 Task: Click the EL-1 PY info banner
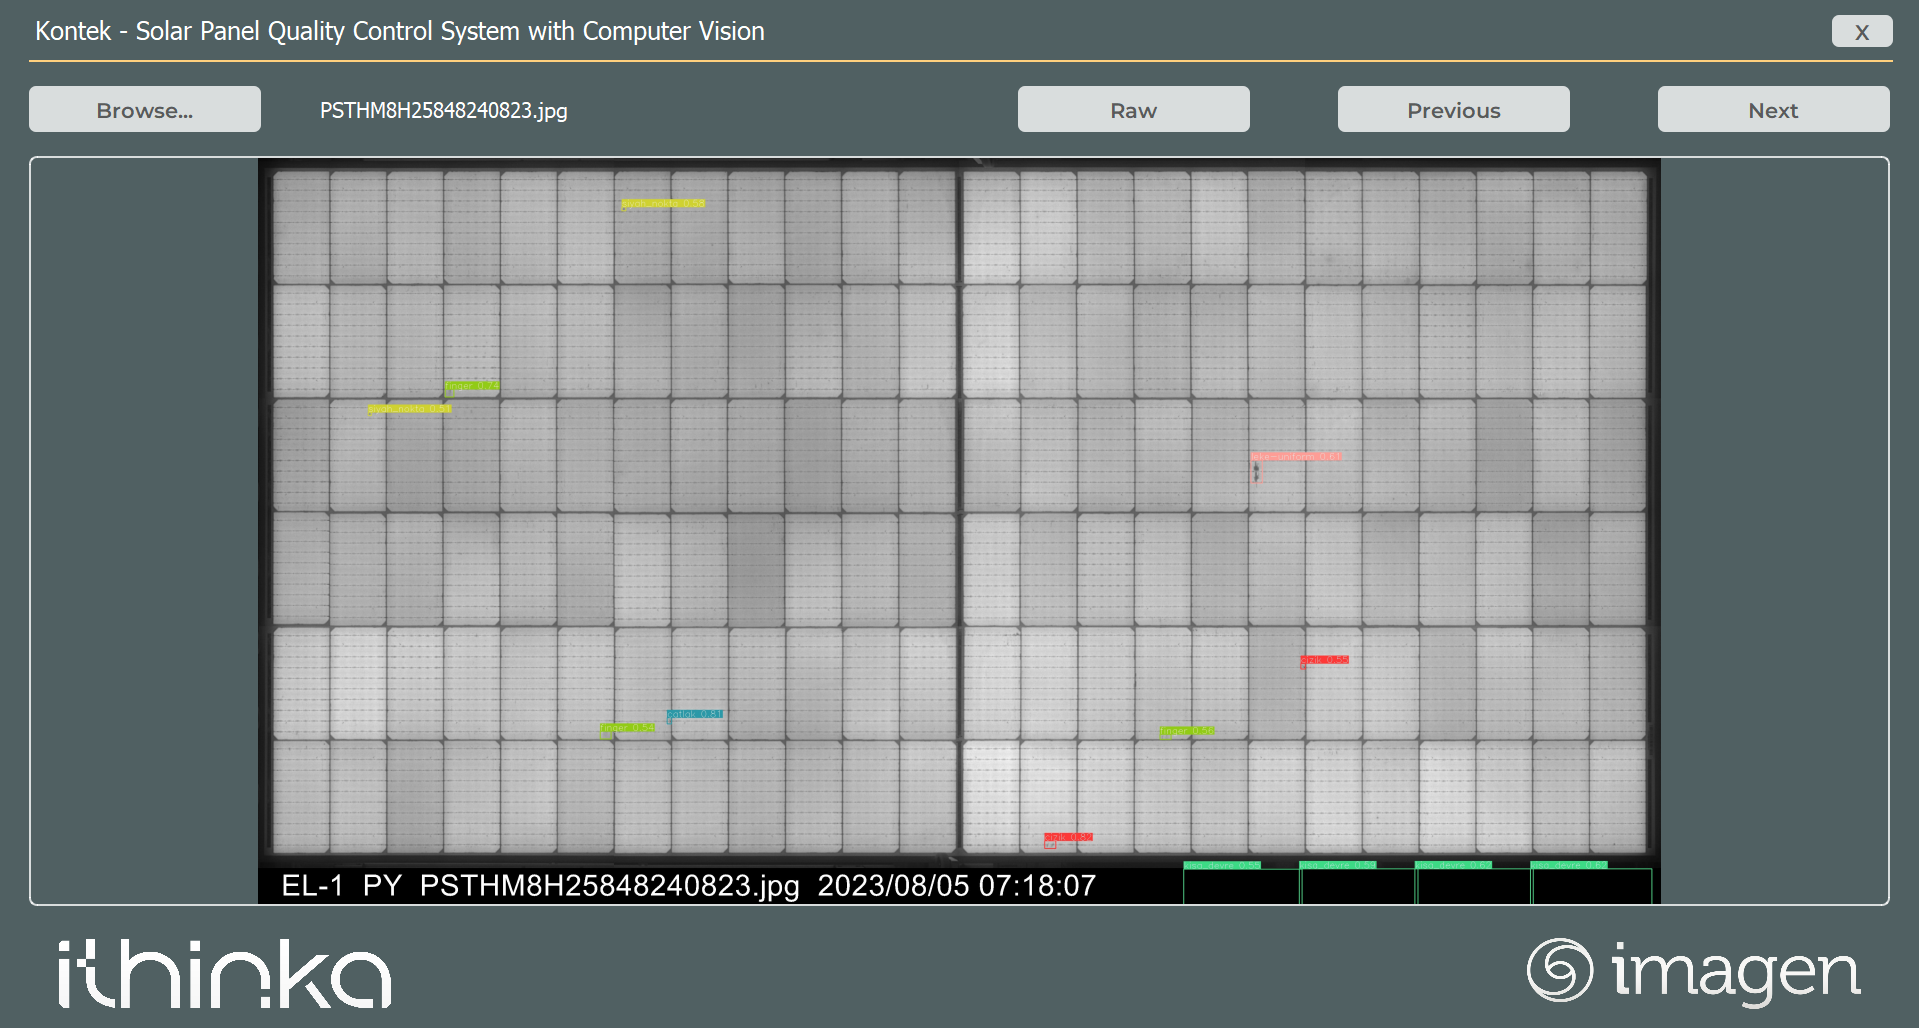[340, 885]
